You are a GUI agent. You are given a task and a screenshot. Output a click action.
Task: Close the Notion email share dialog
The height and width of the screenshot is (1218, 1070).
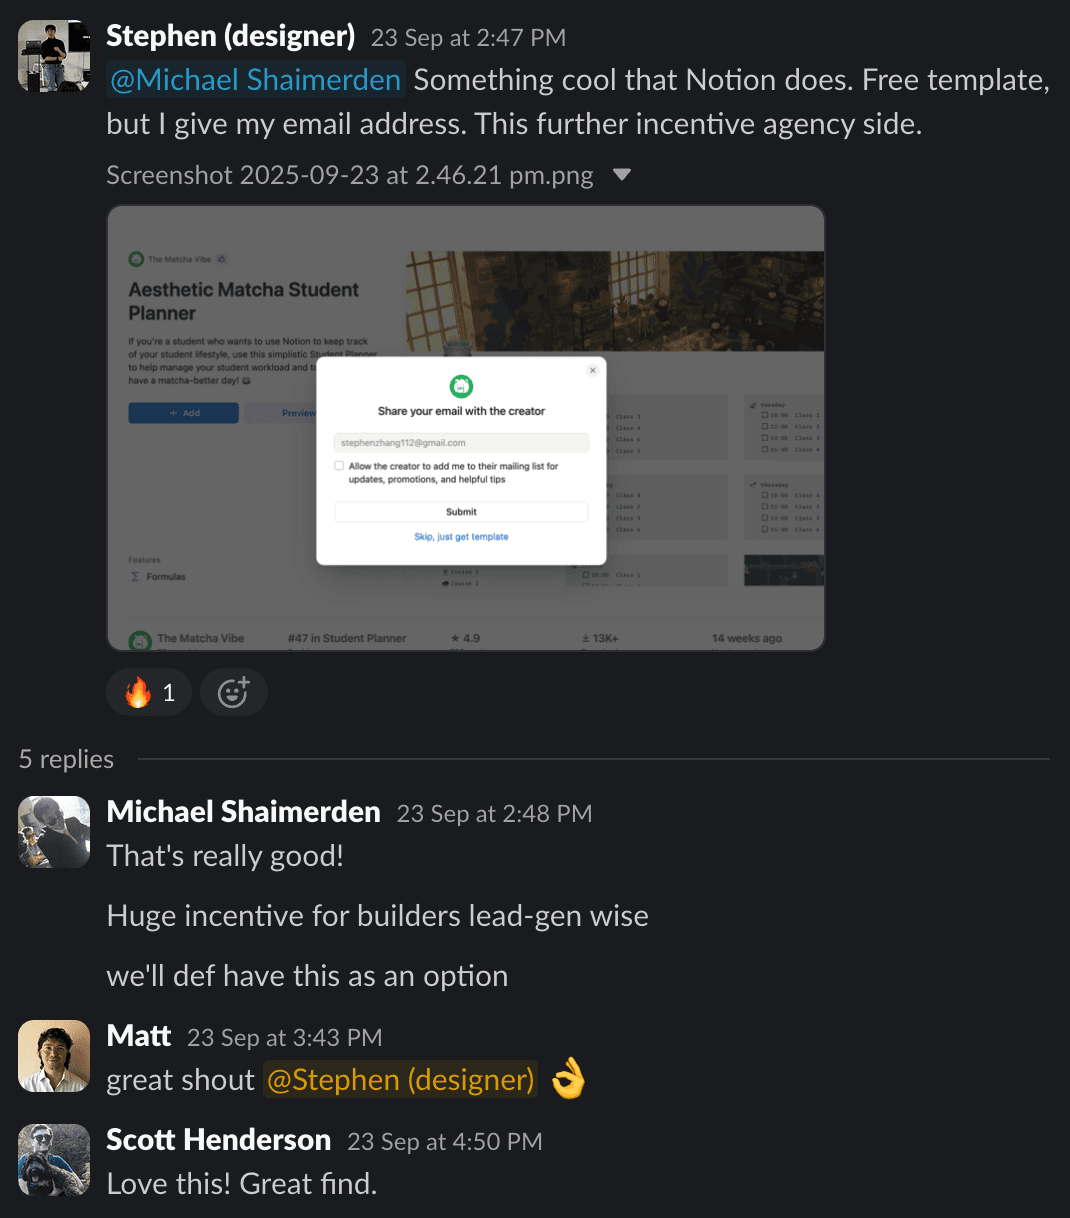click(593, 370)
